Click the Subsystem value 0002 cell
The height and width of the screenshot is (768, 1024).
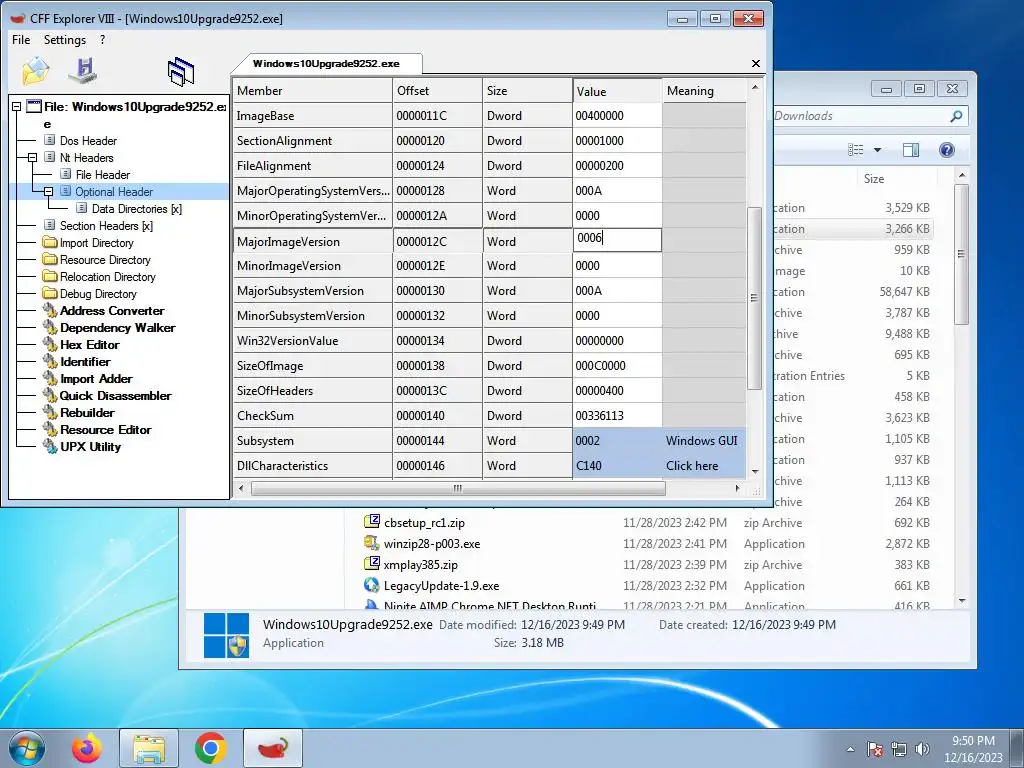point(618,441)
